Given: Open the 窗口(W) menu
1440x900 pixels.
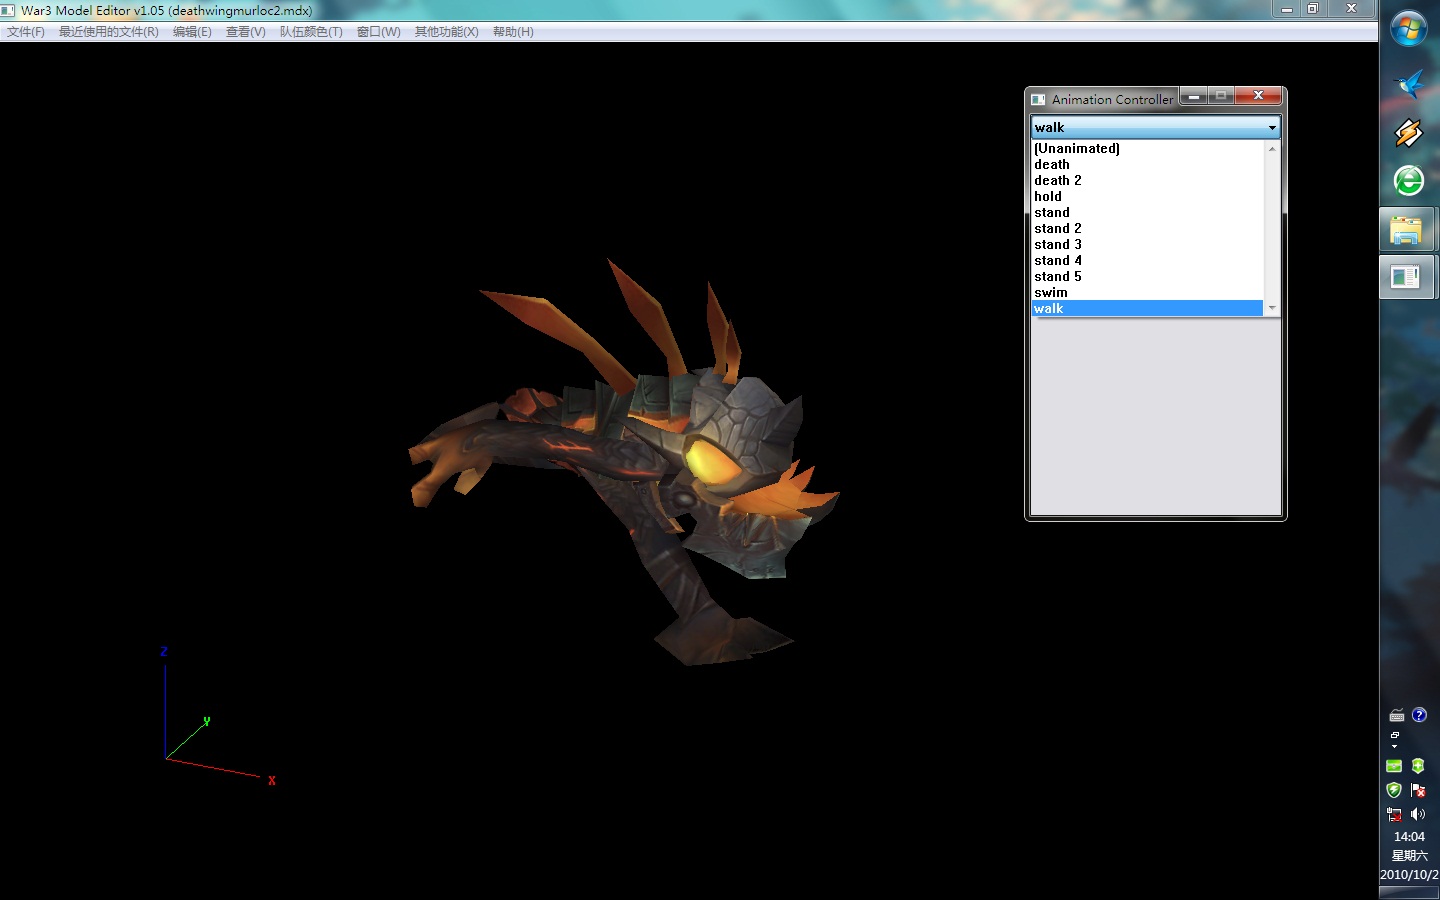Looking at the screenshot, I should [x=378, y=32].
